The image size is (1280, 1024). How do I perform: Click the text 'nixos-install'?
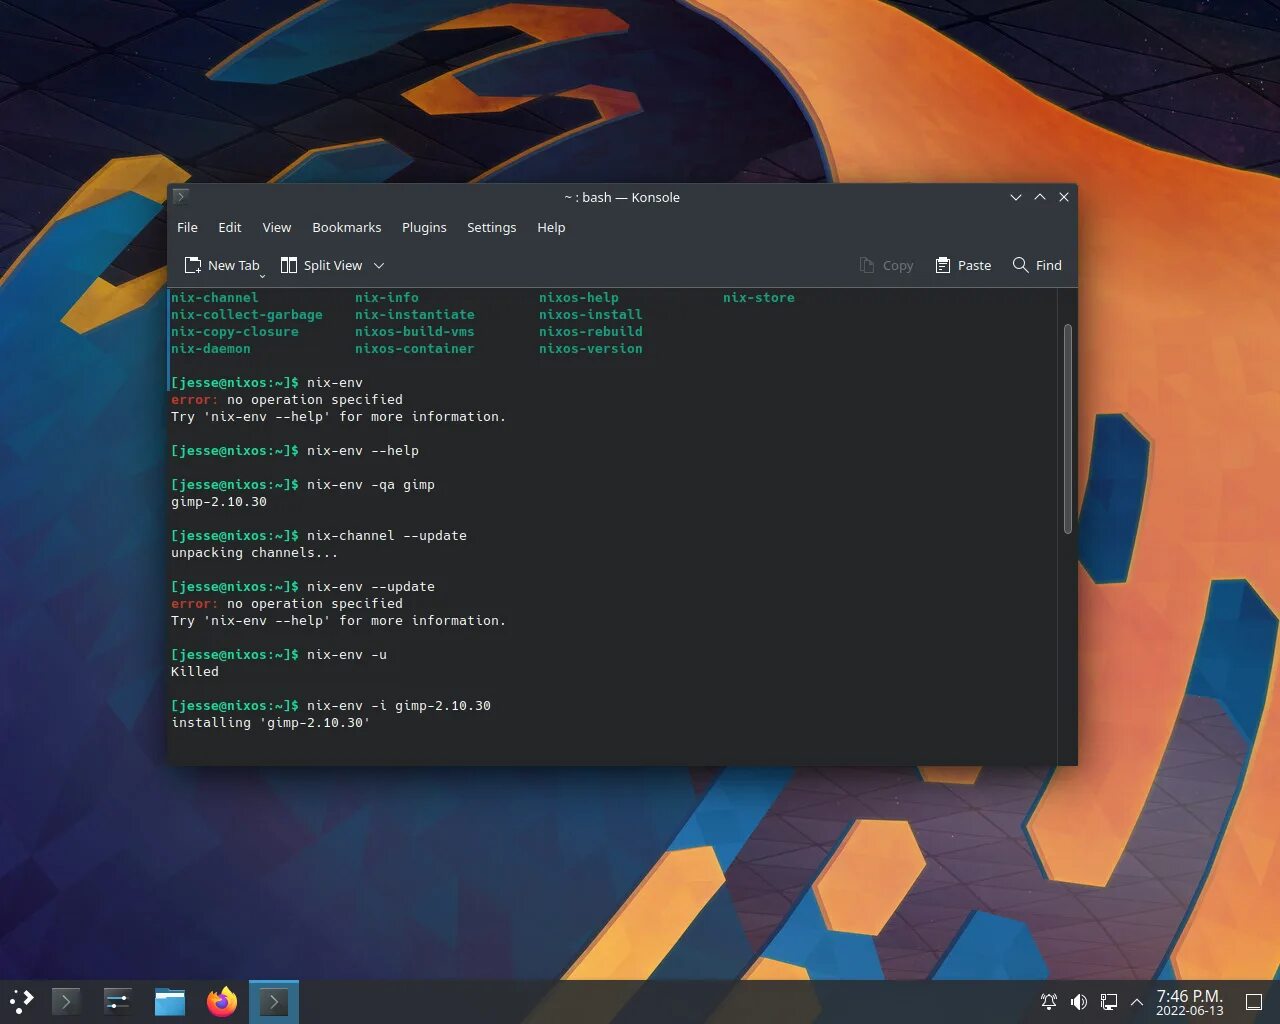(x=591, y=314)
